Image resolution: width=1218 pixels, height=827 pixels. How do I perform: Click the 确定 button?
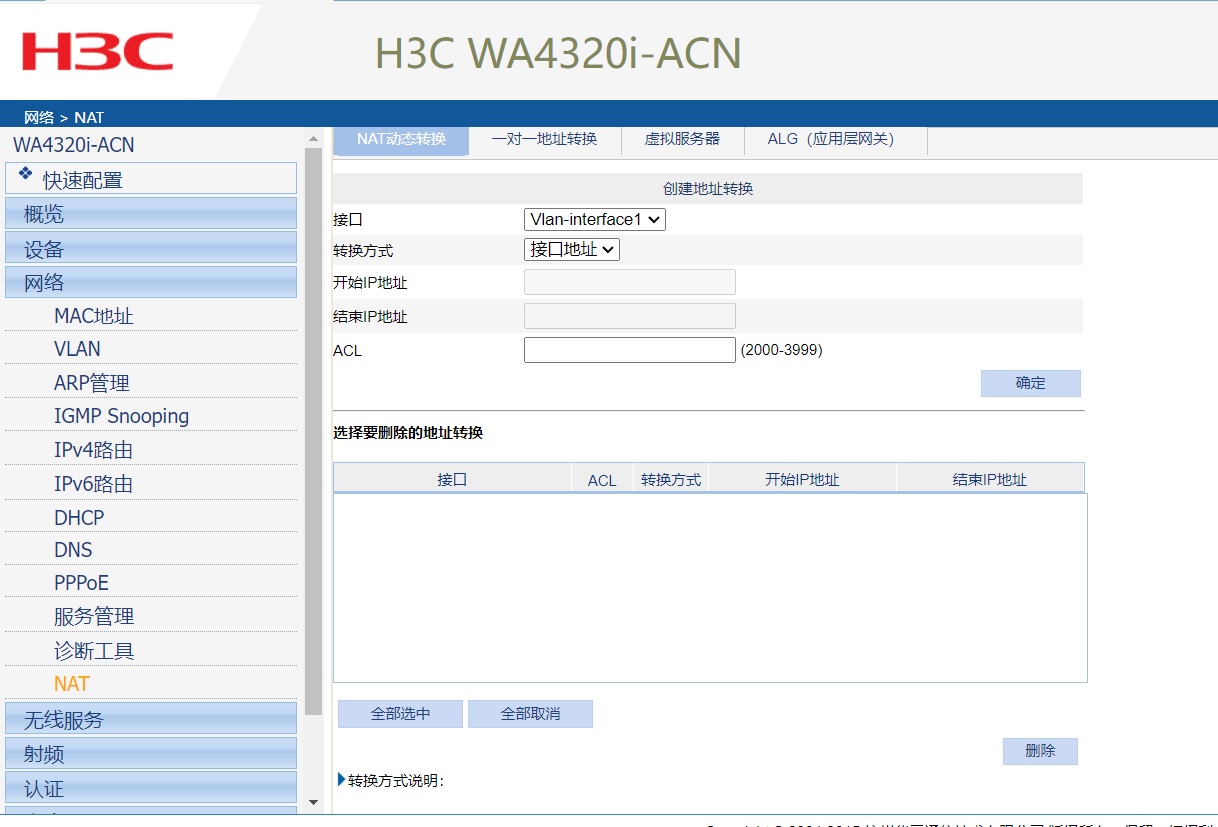coord(1030,383)
